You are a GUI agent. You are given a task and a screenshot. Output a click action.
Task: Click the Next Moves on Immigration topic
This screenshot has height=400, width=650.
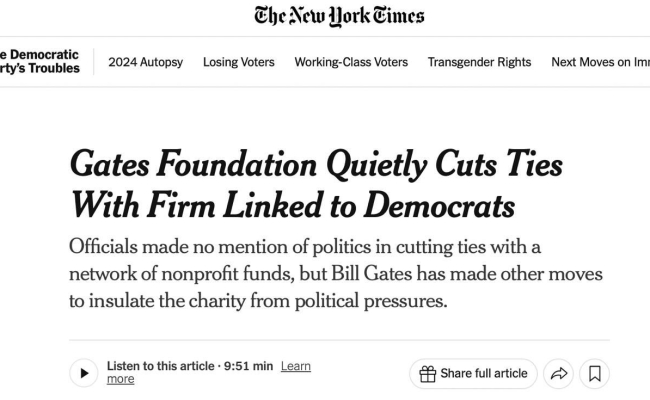(600, 62)
